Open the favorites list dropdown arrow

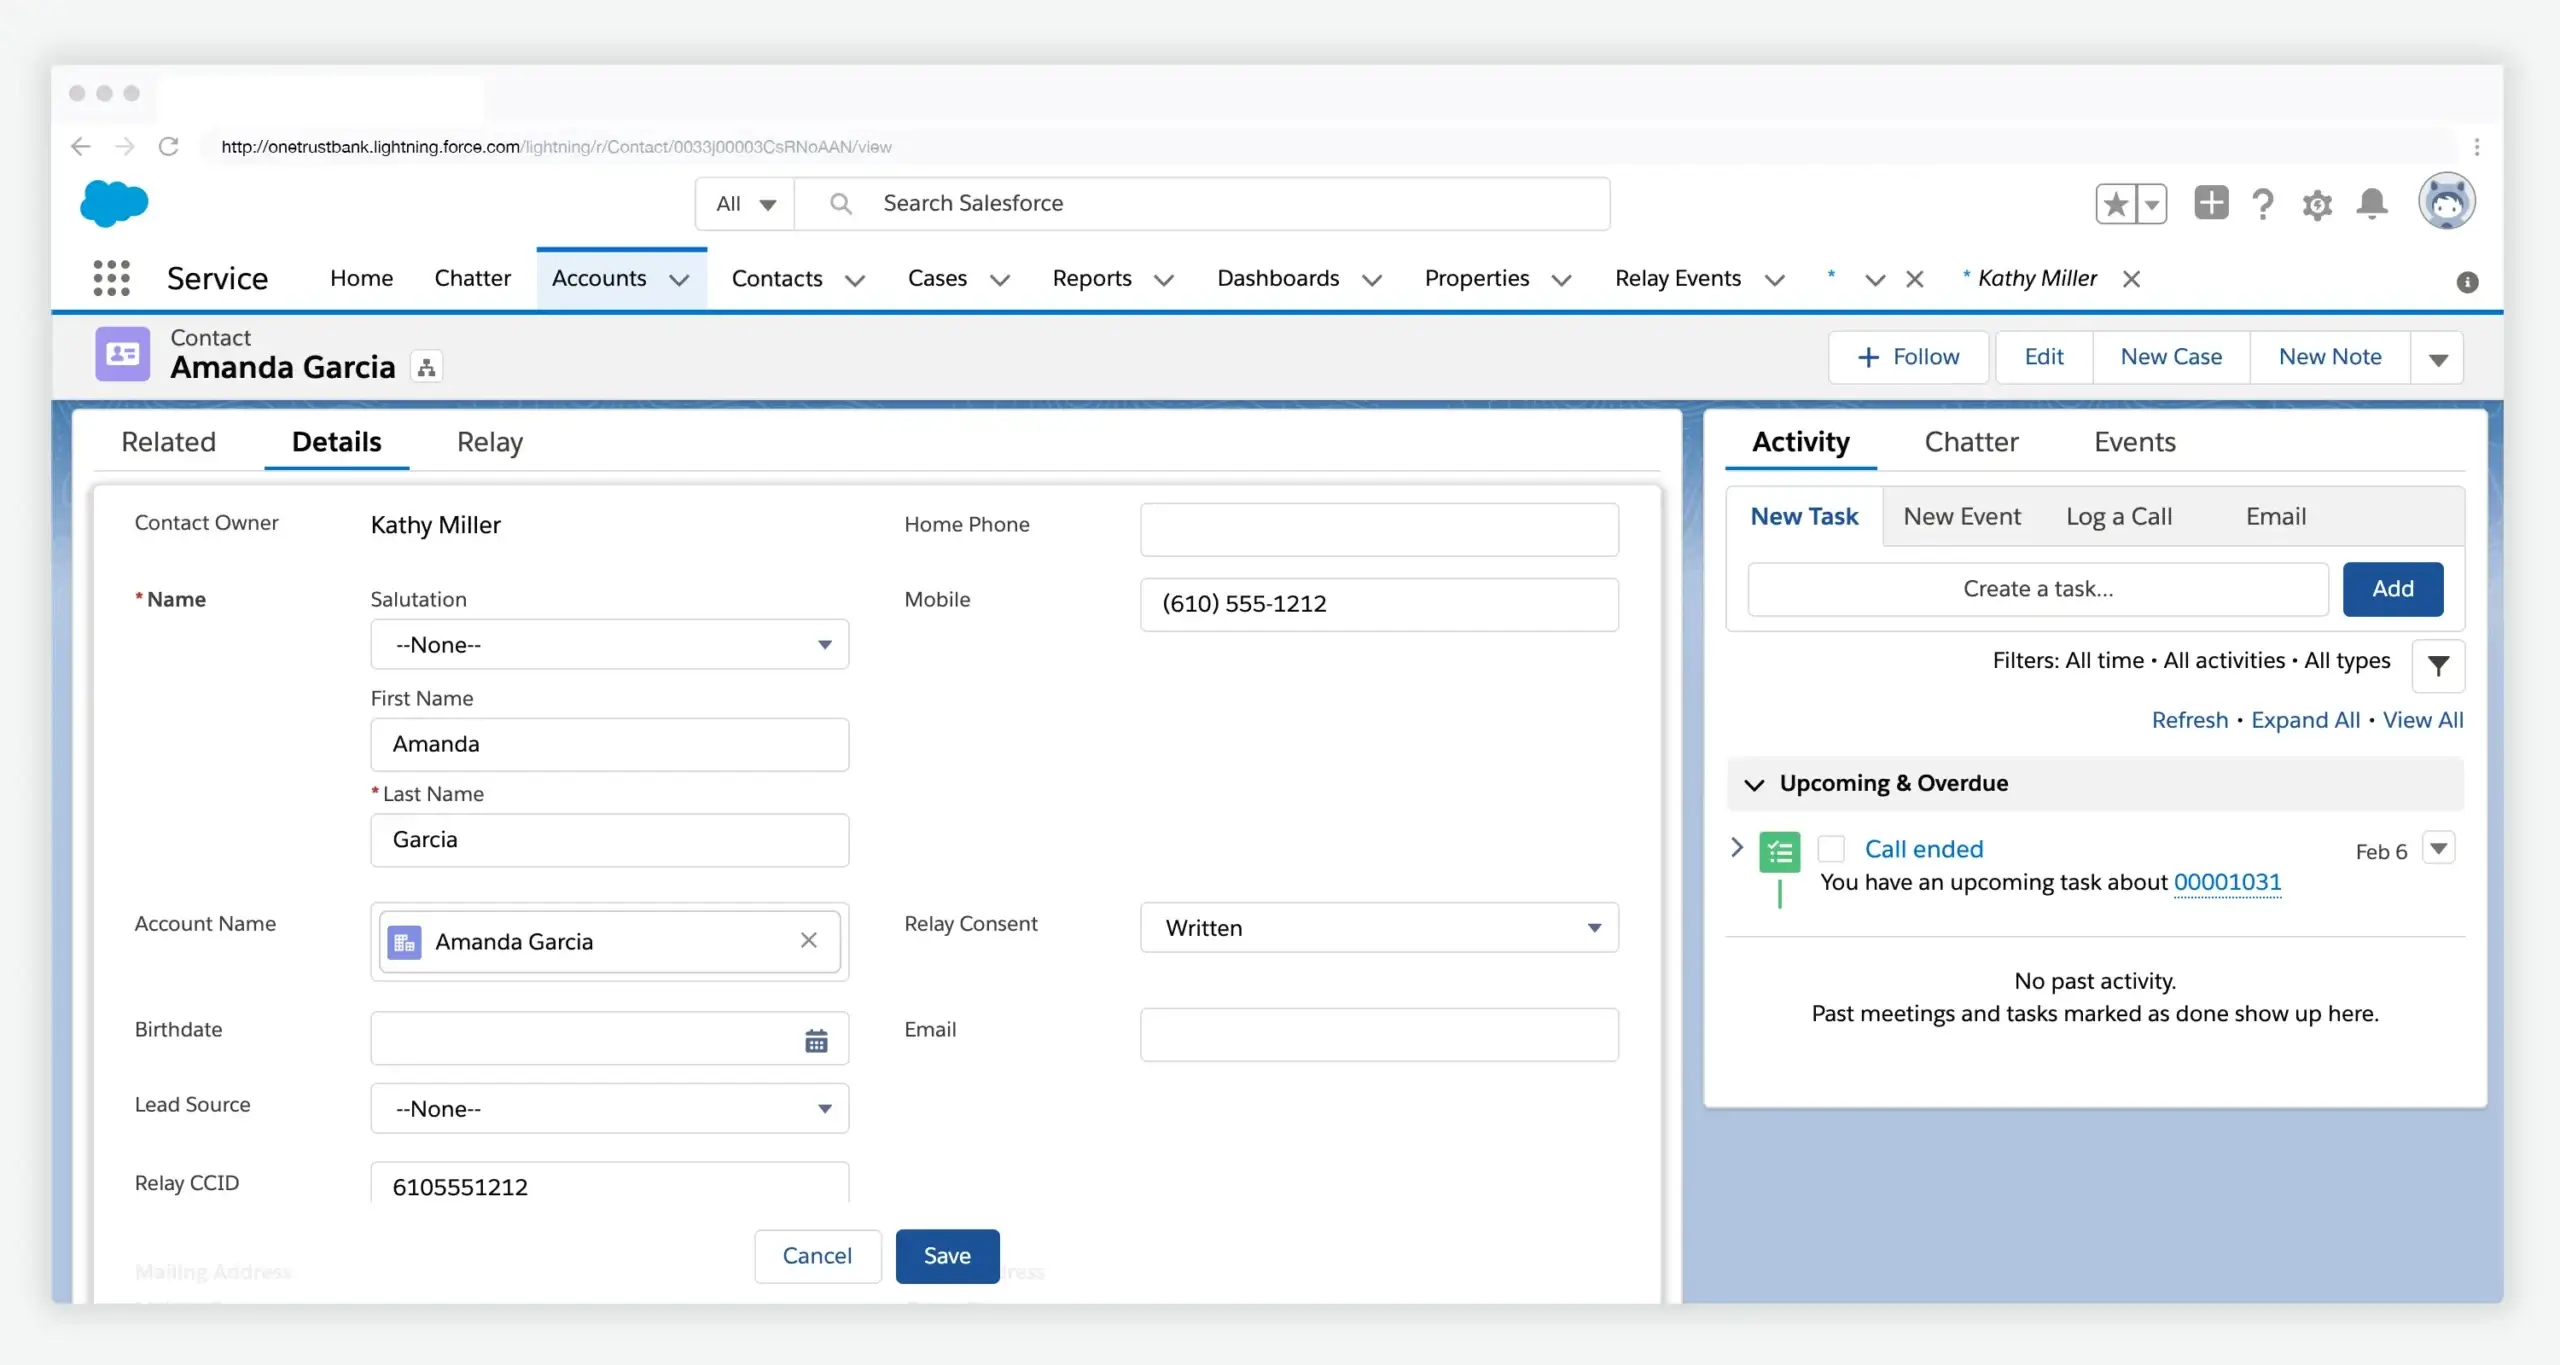(2152, 204)
